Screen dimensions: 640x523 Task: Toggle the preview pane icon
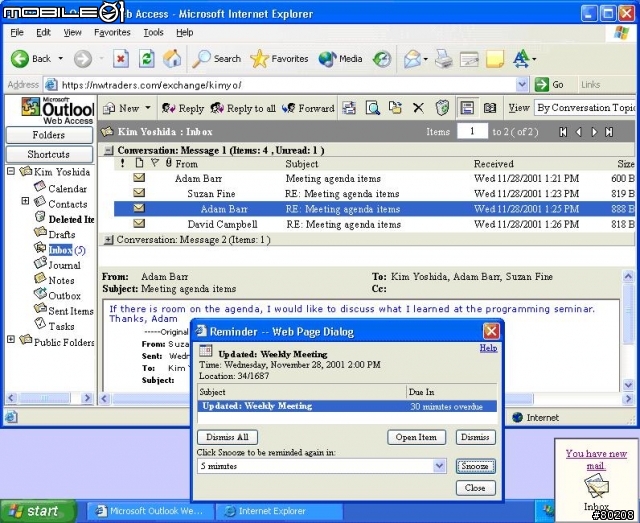click(467, 108)
